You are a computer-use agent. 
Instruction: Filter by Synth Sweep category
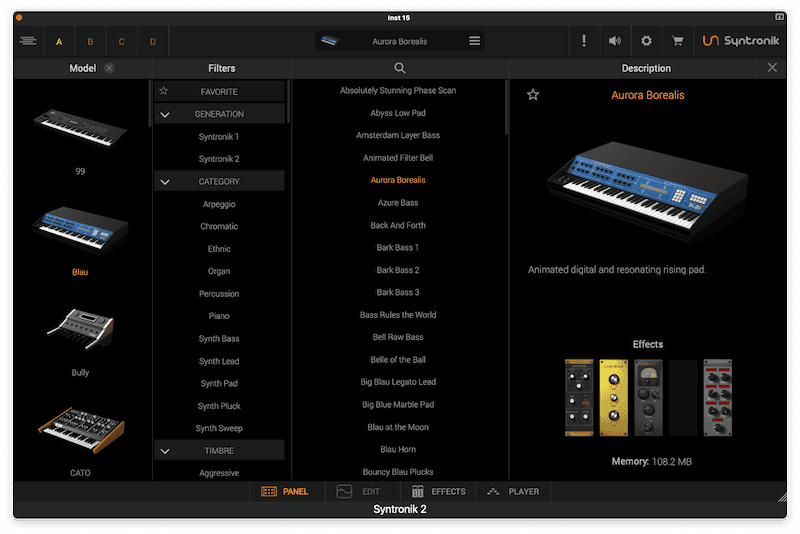(219, 428)
